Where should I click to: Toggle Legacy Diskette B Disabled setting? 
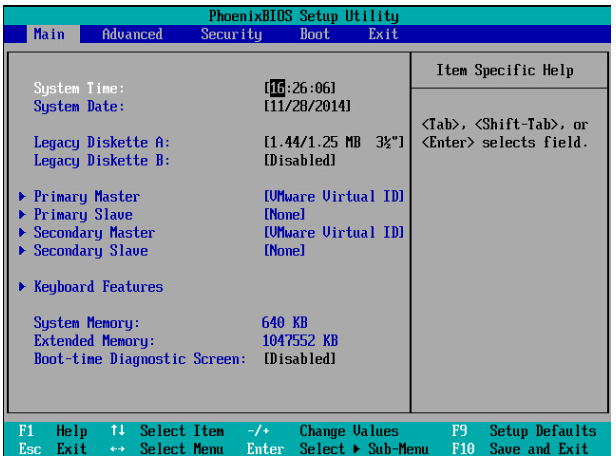click(x=300, y=160)
